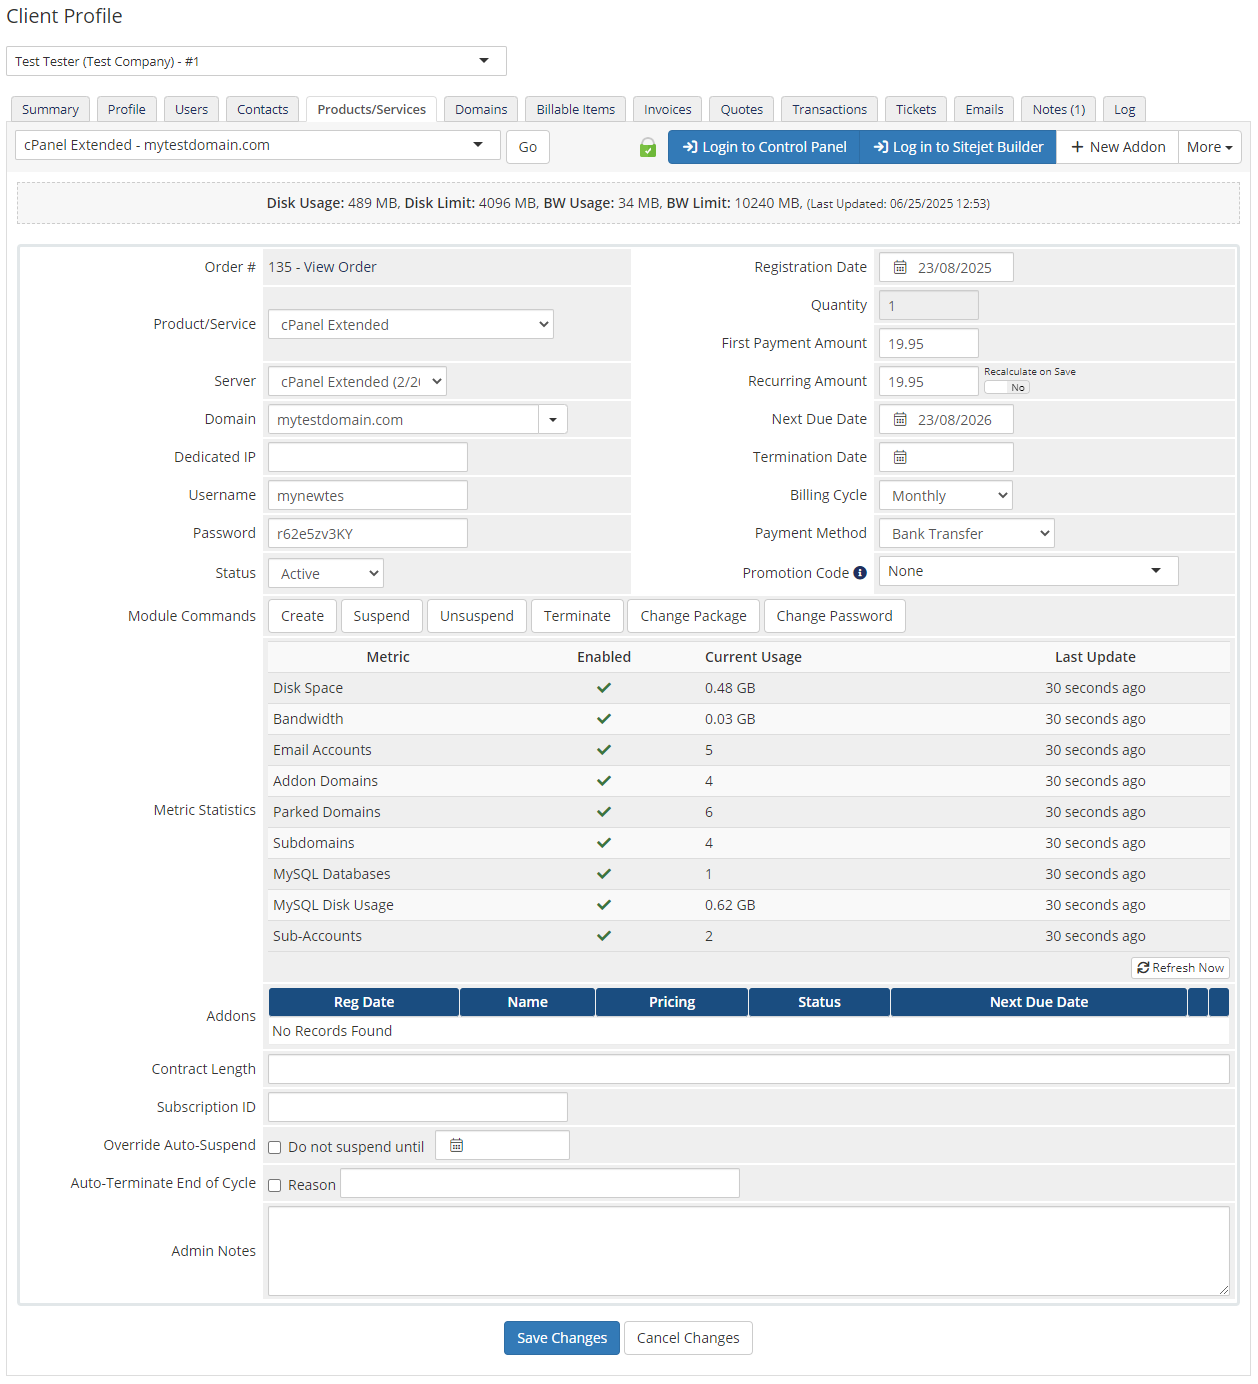Click the New Addon button
The image size is (1258, 1384).
tap(1118, 147)
